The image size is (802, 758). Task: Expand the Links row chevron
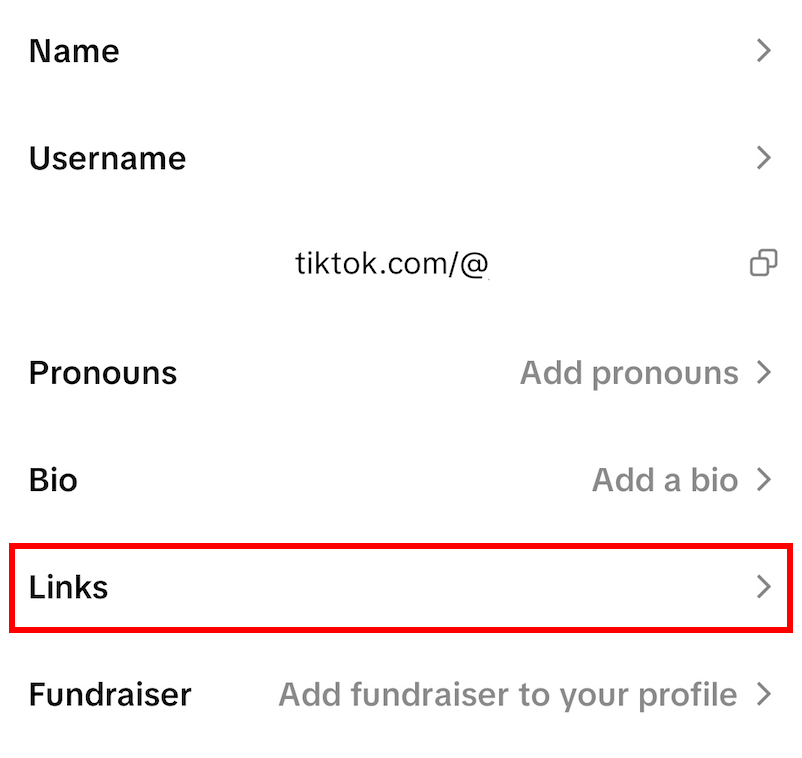click(763, 587)
